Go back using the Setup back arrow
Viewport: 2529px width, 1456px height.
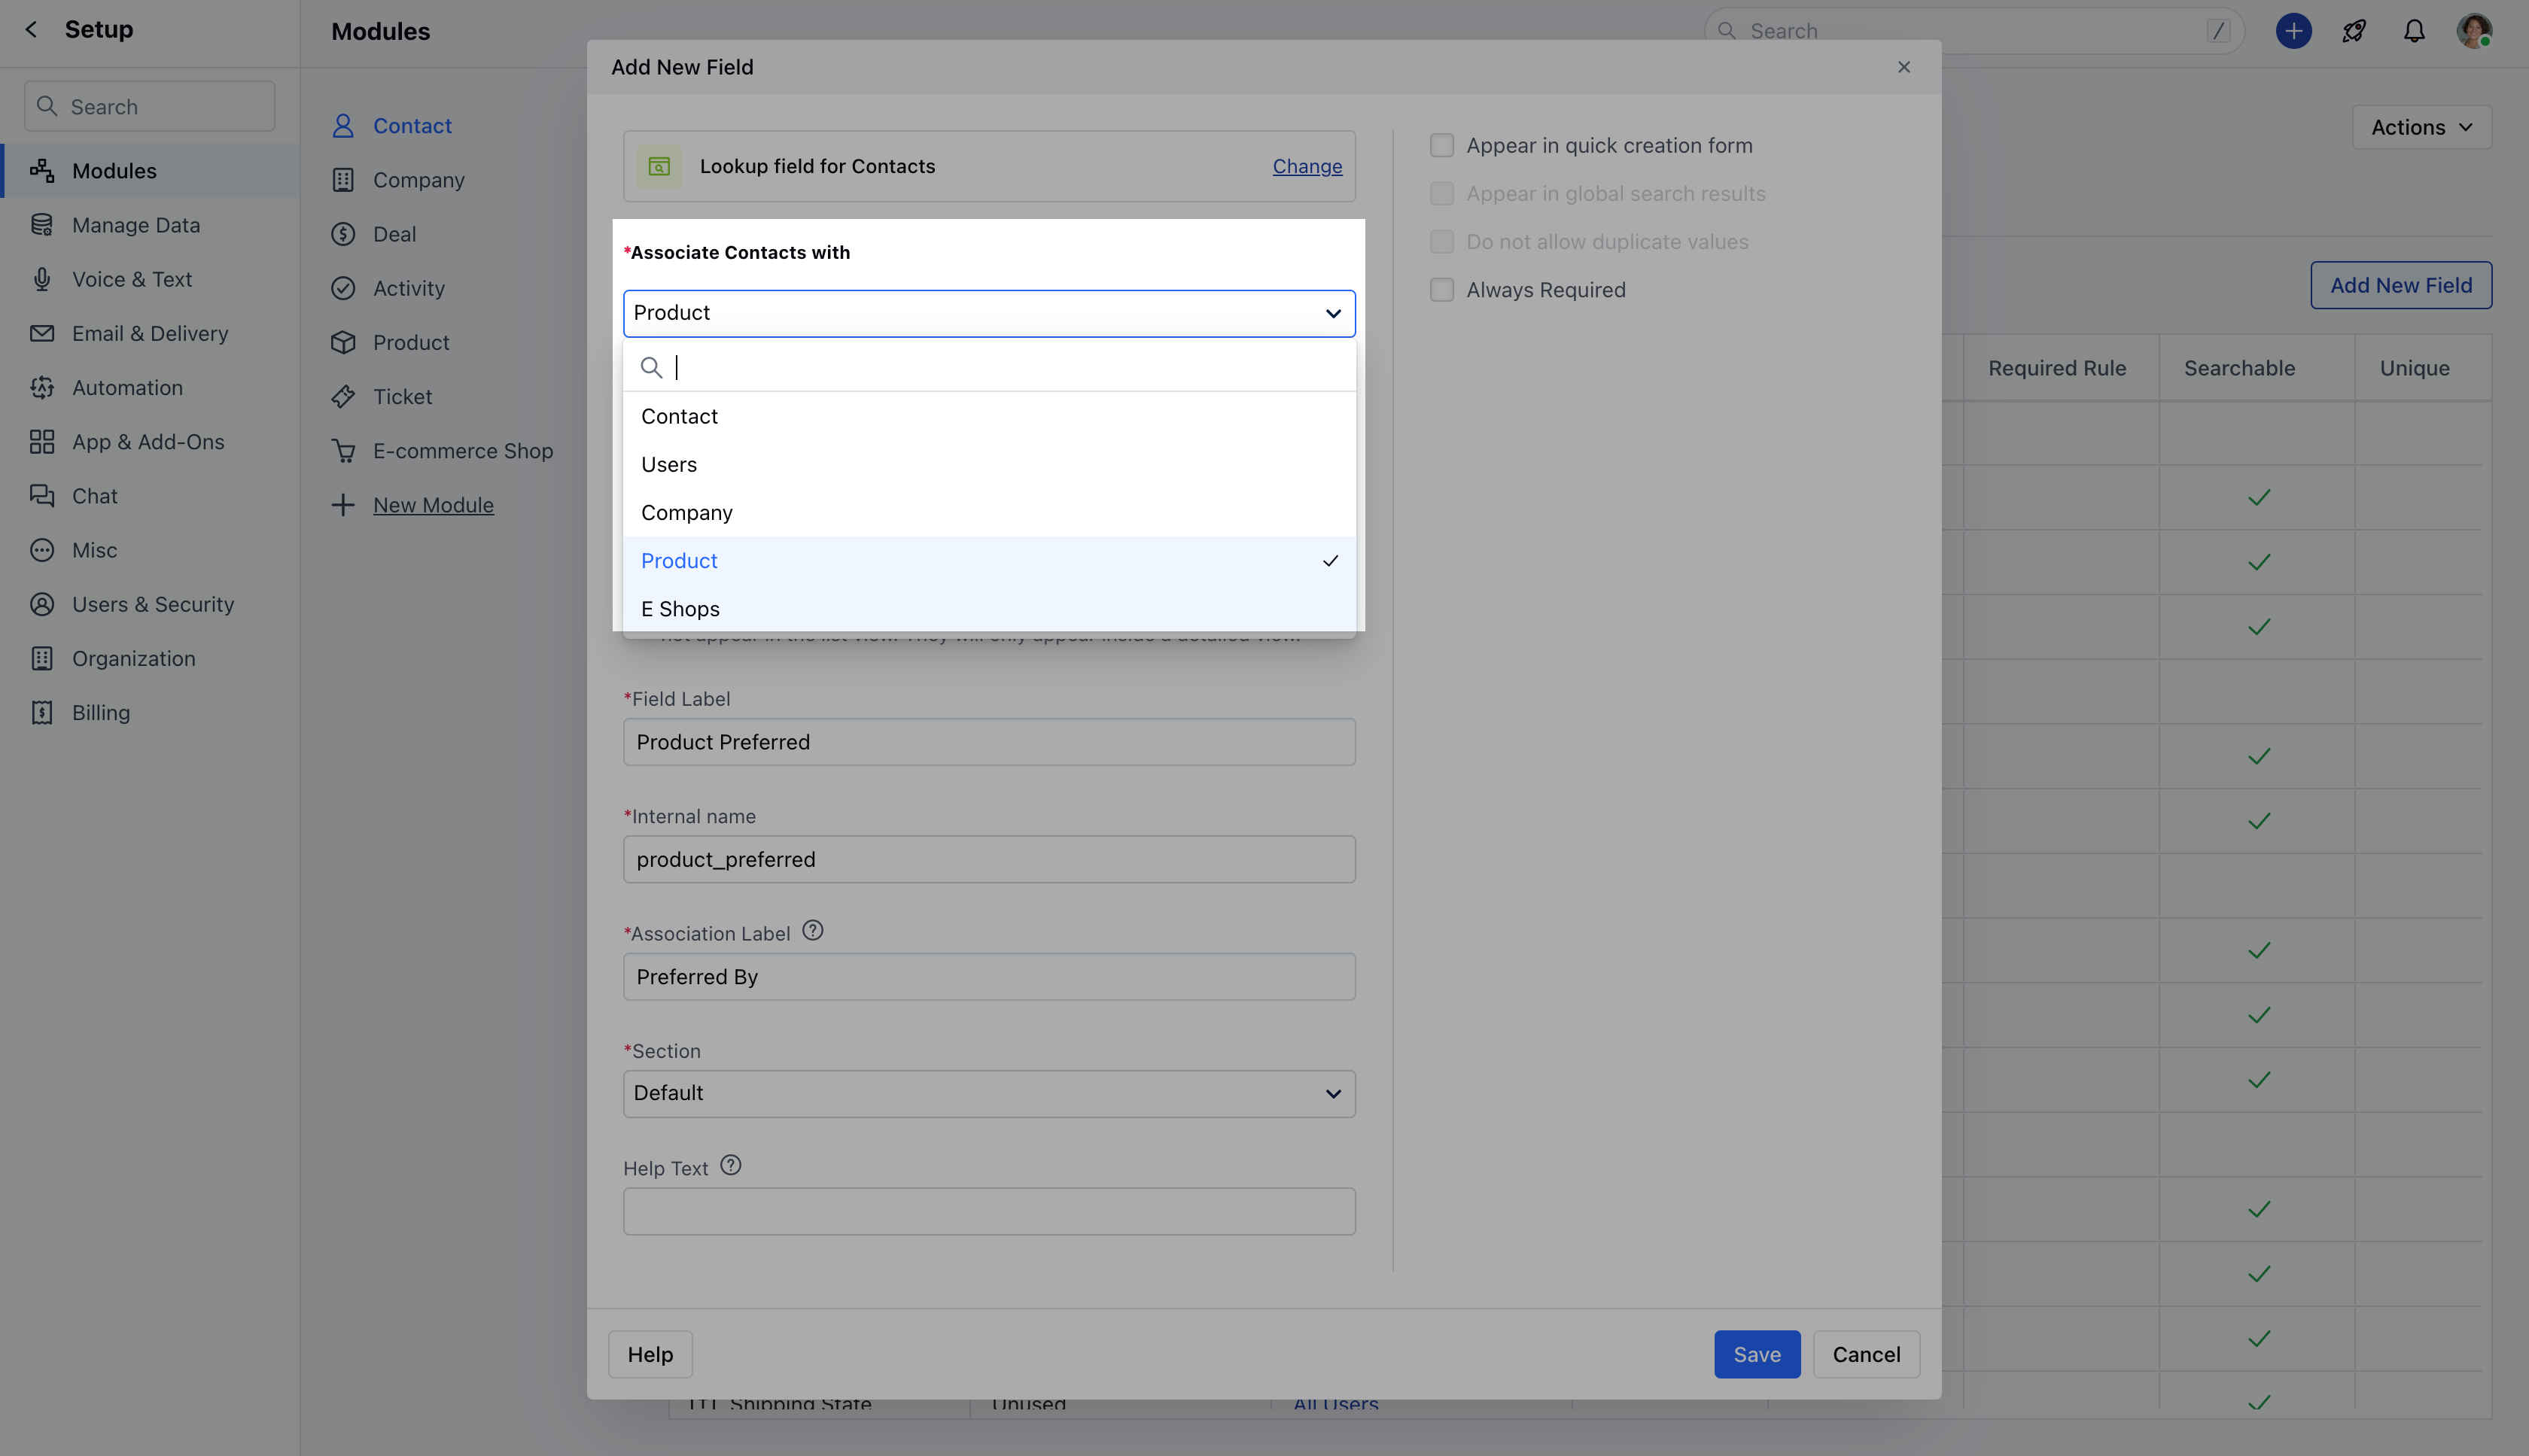(31, 29)
